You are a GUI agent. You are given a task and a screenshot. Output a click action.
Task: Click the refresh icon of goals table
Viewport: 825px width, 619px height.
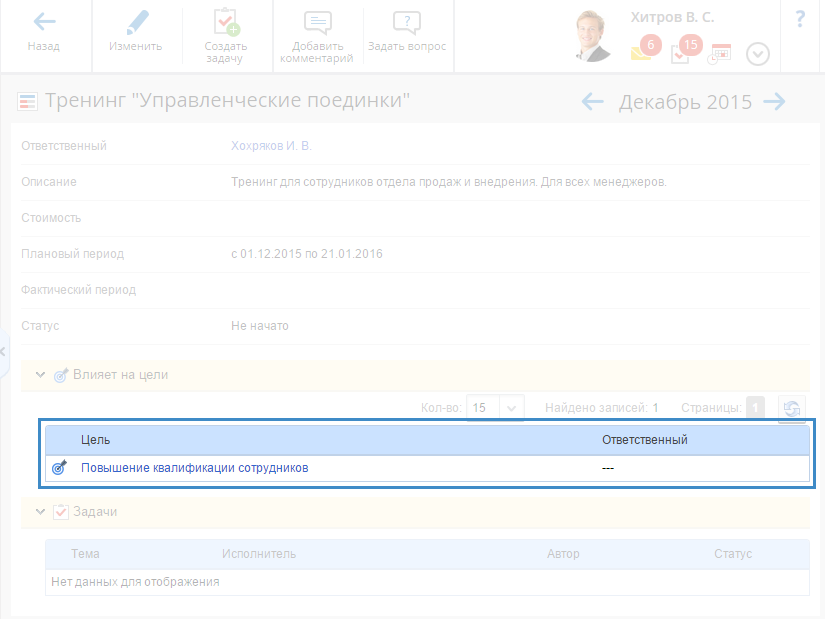click(x=792, y=408)
